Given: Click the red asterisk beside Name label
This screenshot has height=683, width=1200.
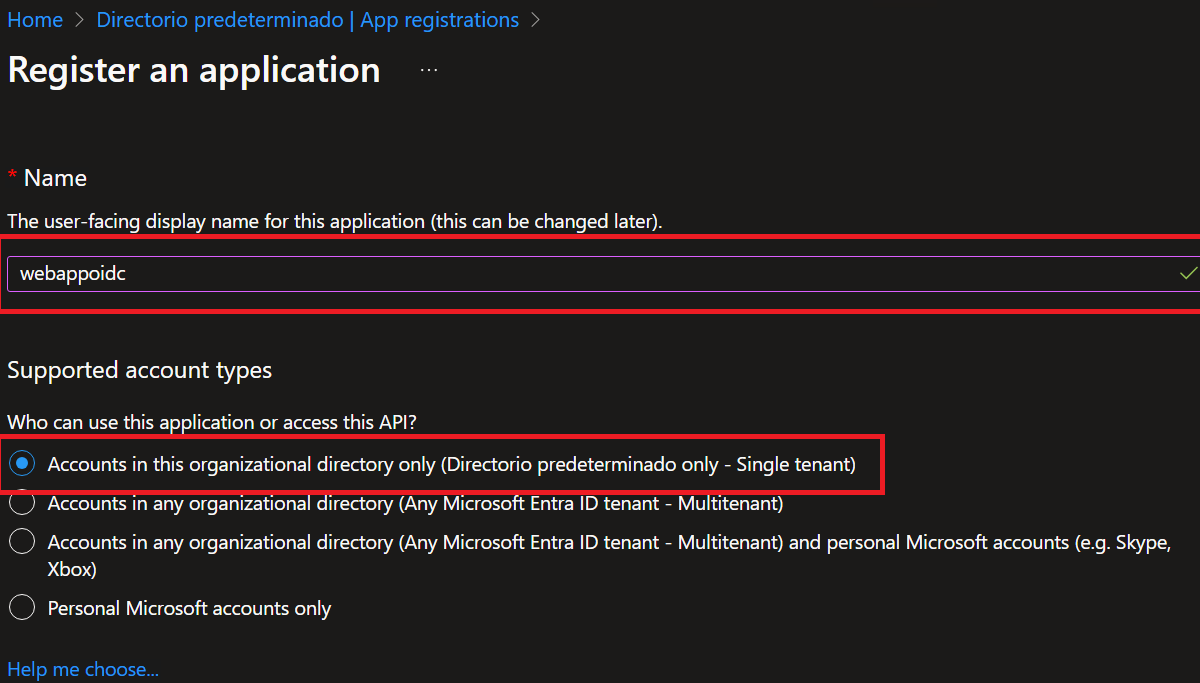Looking at the screenshot, I should click(12, 177).
